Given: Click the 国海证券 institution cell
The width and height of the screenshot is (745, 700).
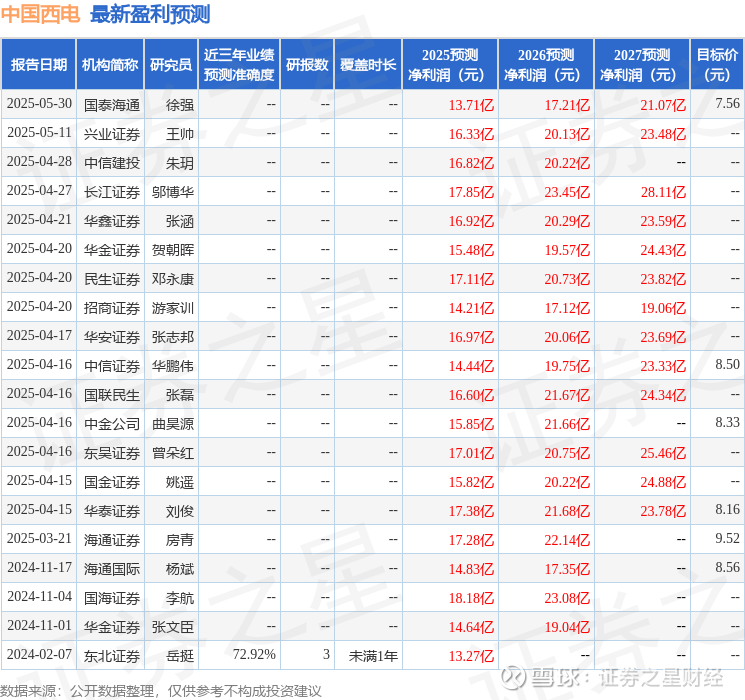Looking at the screenshot, I should [112, 598].
